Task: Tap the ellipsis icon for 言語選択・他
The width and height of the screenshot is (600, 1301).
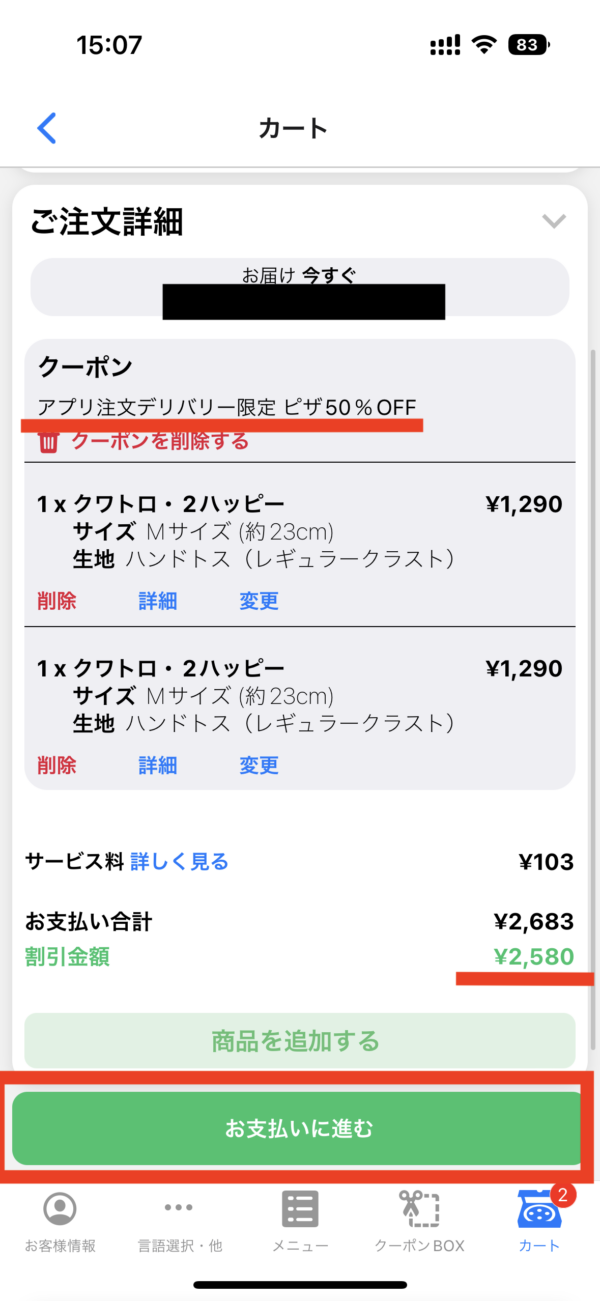Action: point(180,1208)
